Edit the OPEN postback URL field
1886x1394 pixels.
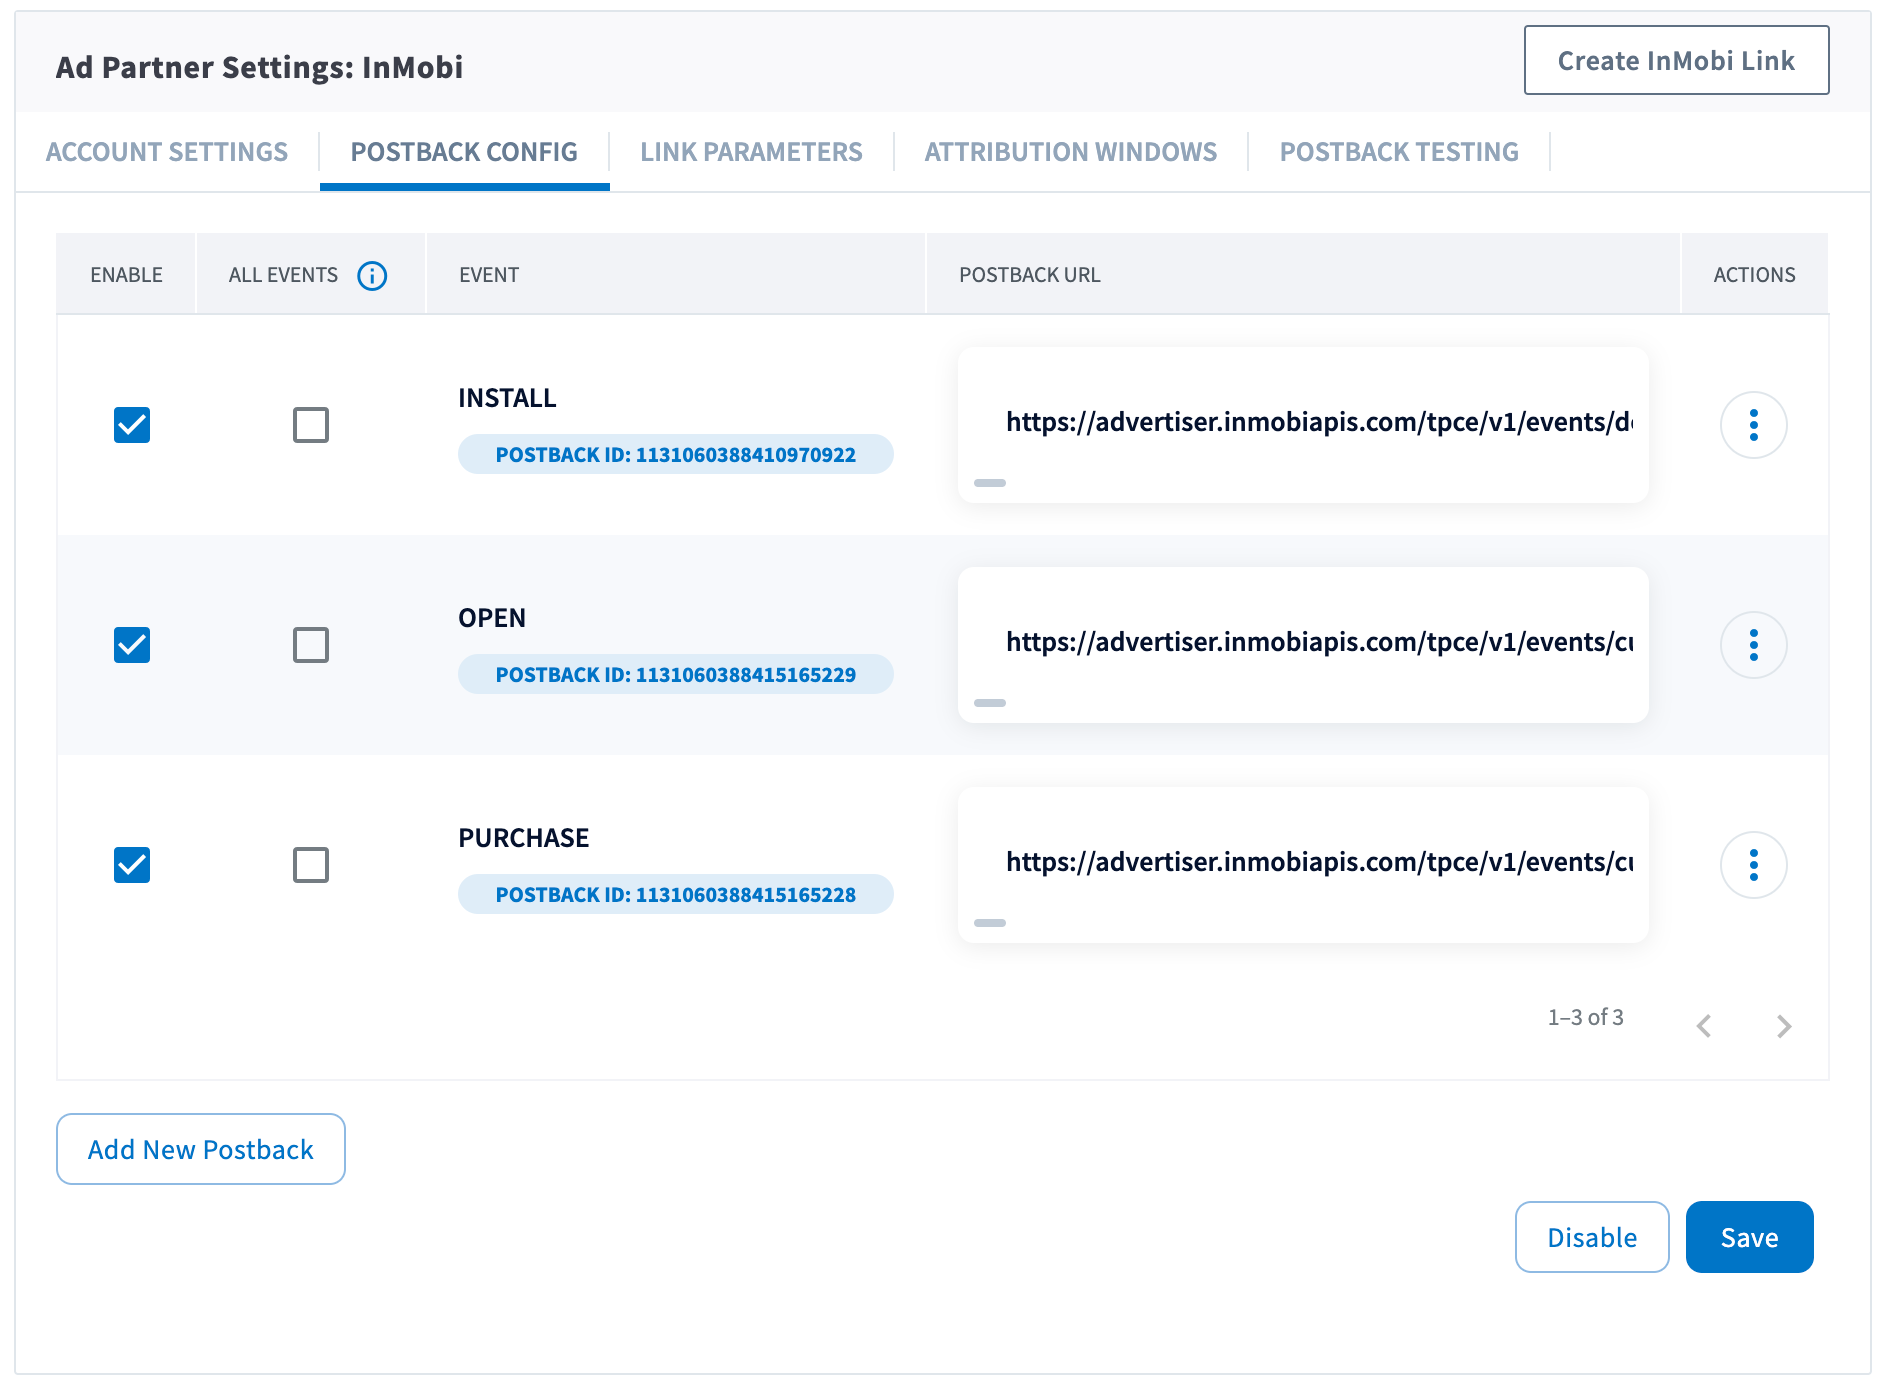pos(1303,643)
